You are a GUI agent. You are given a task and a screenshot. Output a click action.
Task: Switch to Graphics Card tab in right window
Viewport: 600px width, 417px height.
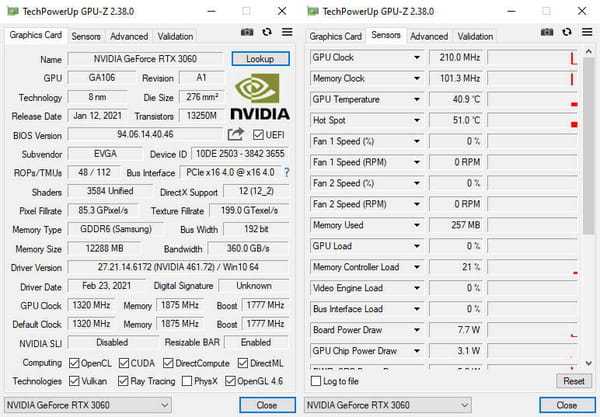point(336,36)
